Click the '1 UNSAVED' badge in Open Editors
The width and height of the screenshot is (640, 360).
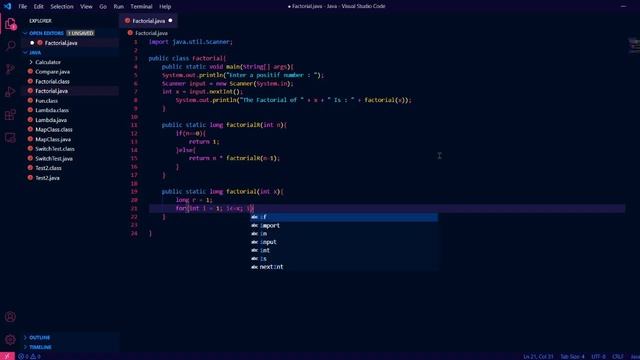[81, 33]
